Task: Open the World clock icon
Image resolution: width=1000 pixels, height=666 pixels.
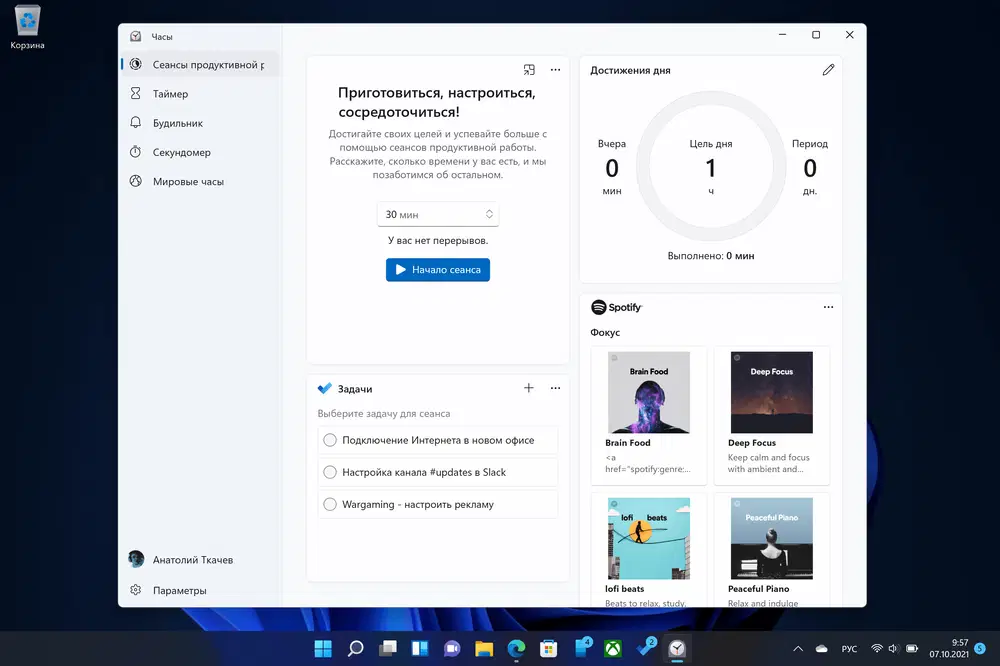Action: coord(135,181)
